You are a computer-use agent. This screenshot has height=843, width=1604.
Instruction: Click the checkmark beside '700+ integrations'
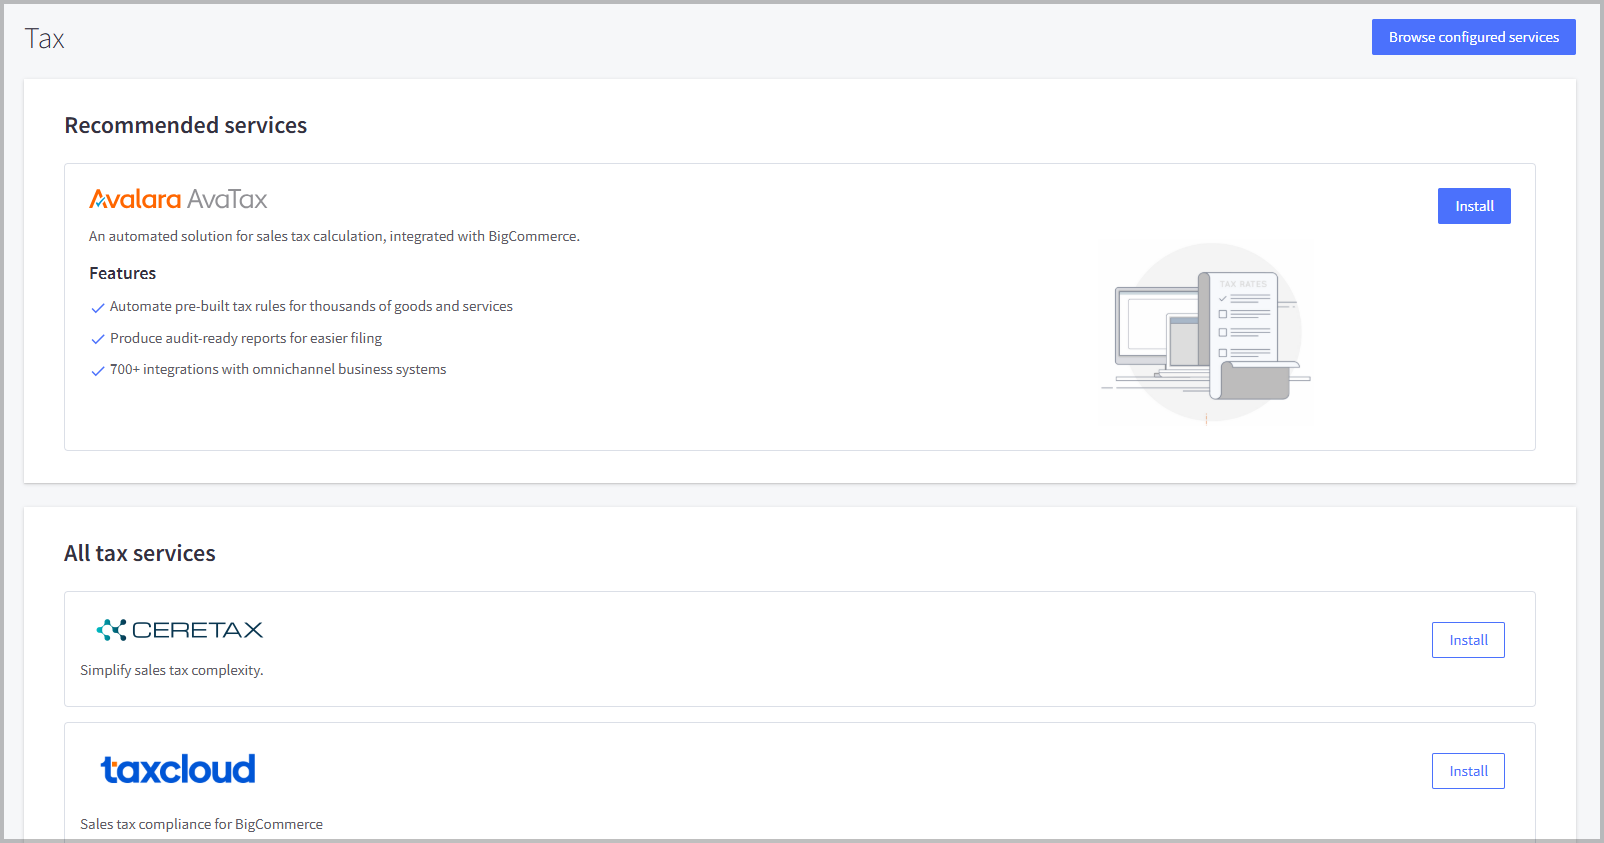point(98,371)
